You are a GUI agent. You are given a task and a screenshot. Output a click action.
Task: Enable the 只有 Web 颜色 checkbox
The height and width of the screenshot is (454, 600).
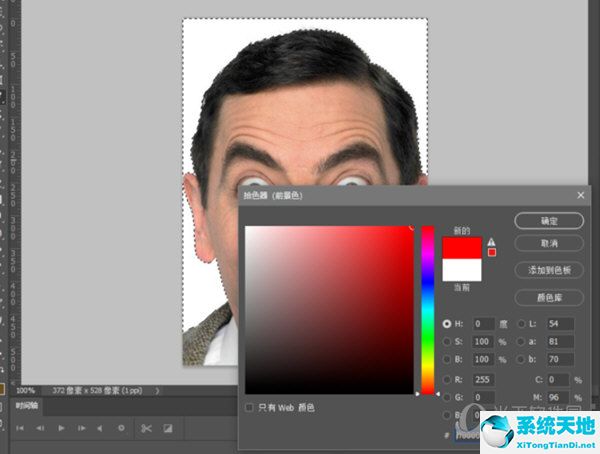point(249,407)
